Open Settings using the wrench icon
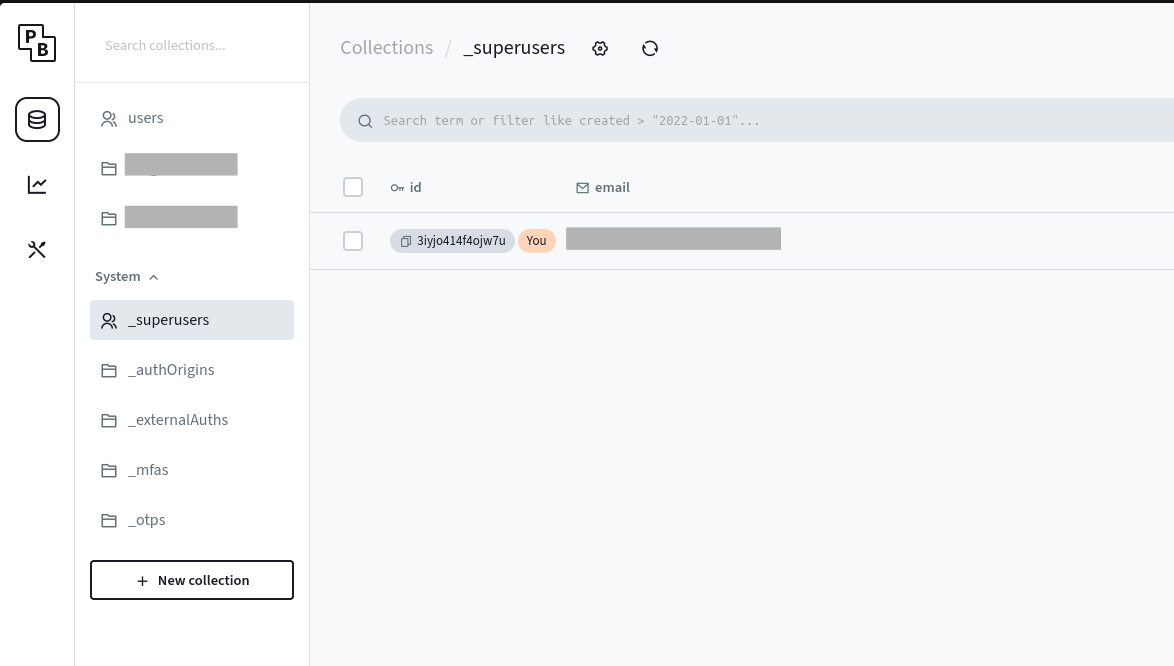This screenshot has width=1174, height=666. coord(37,249)
